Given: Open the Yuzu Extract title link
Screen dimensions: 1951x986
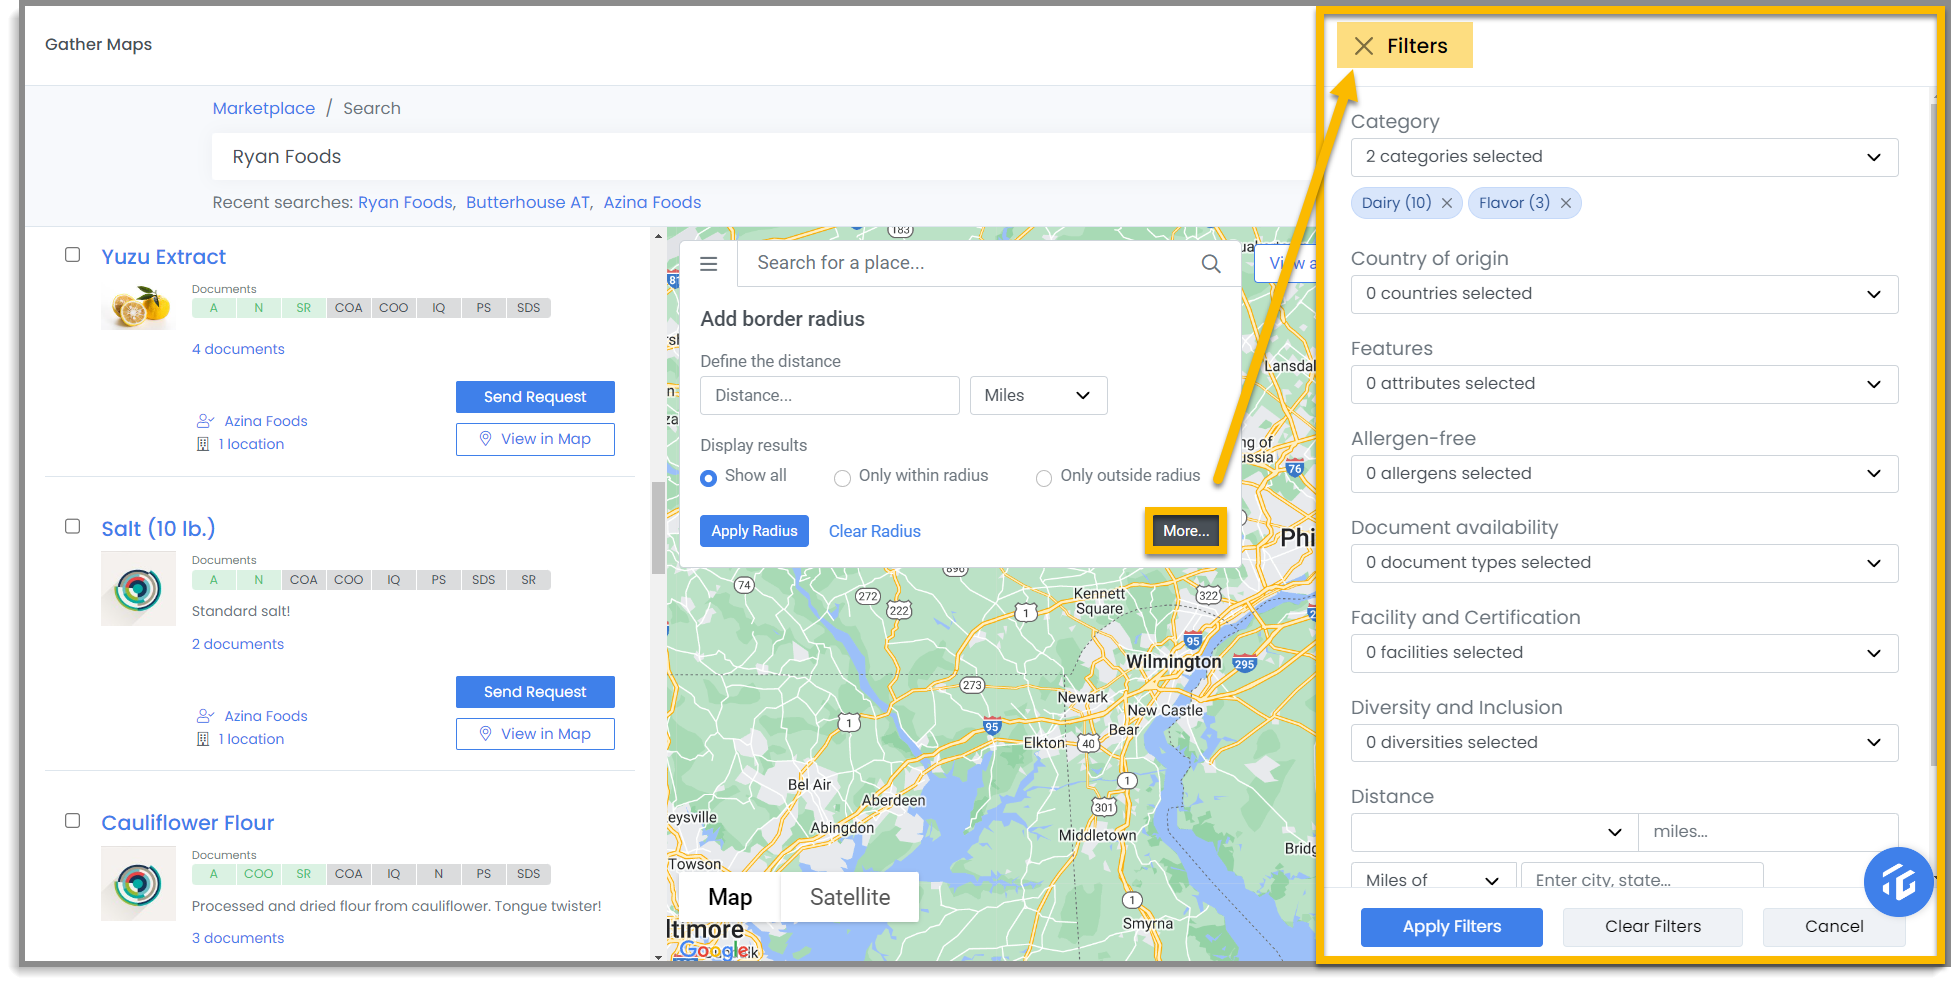Looking at the screenshot, I should 163,257.
